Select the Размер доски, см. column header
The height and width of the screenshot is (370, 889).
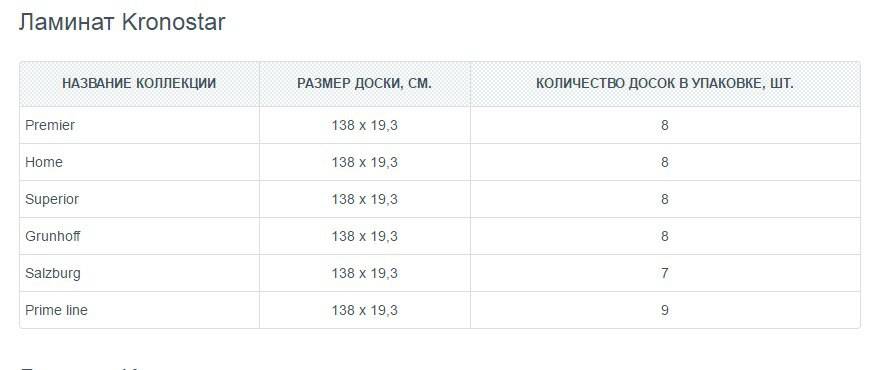point(365,84)
